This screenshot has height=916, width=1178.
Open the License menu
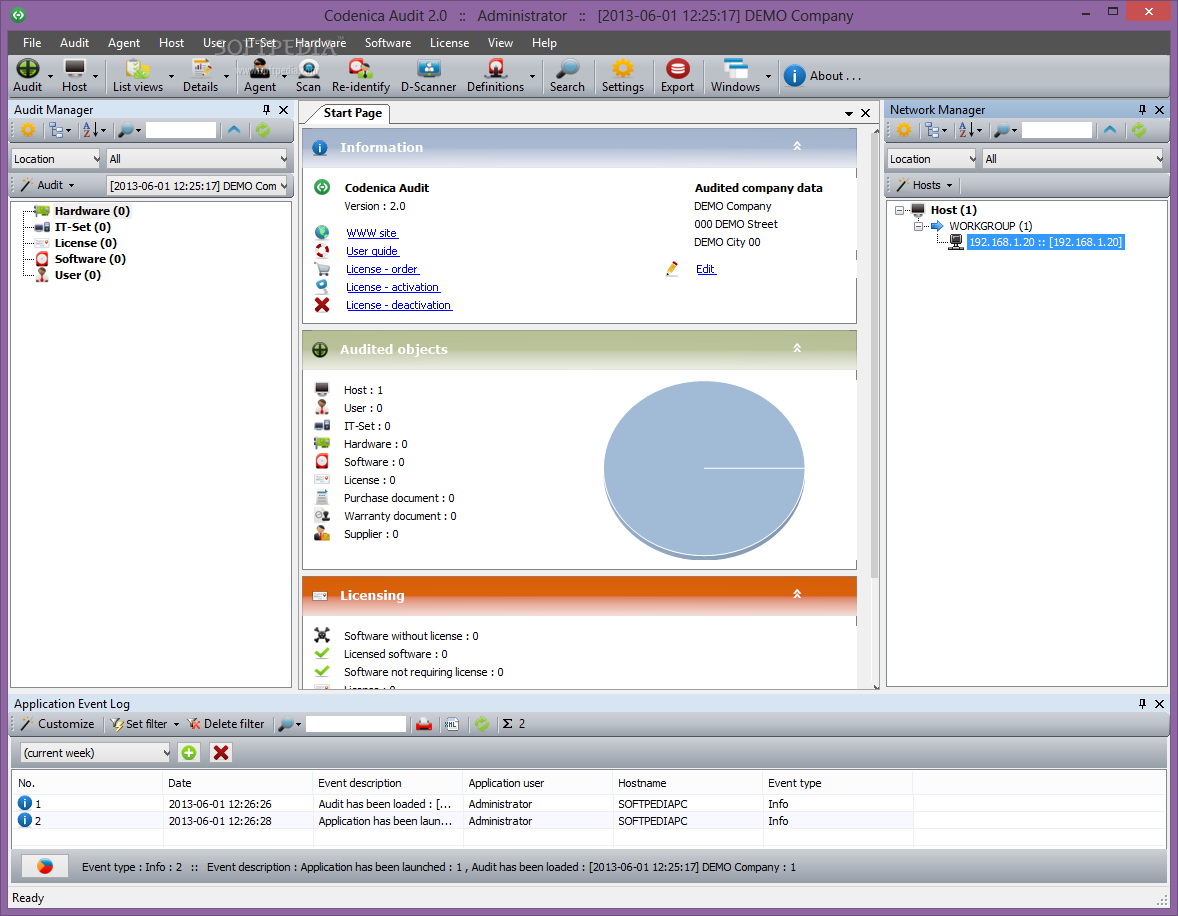449,43
